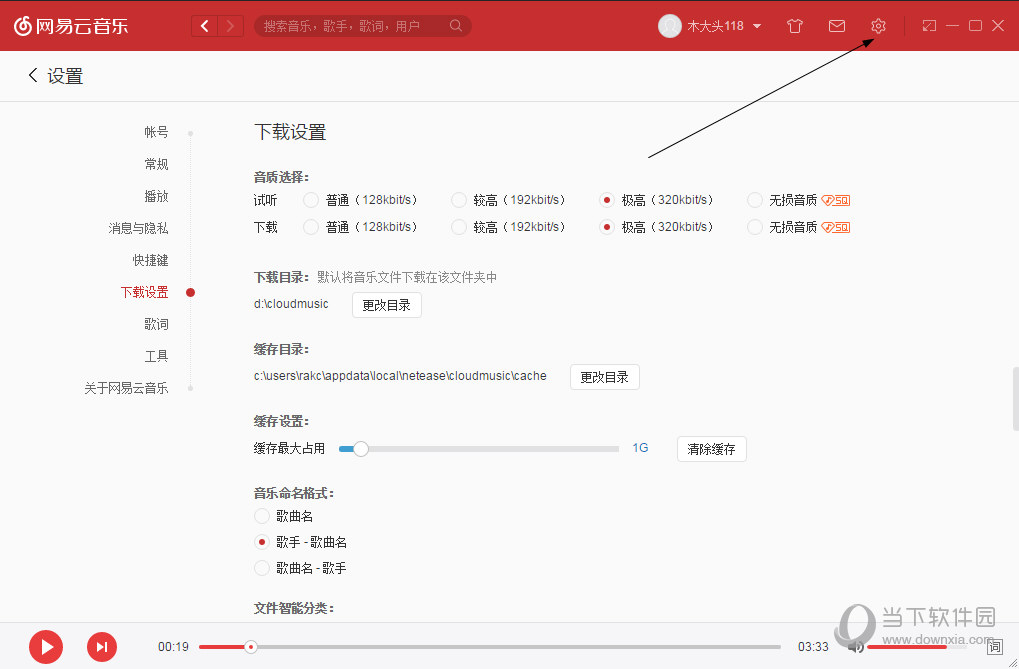Open the playlist icon near the timeline
Image resolution: width=1019 pixels, height=669 pixels.
[x=996, y=647]
